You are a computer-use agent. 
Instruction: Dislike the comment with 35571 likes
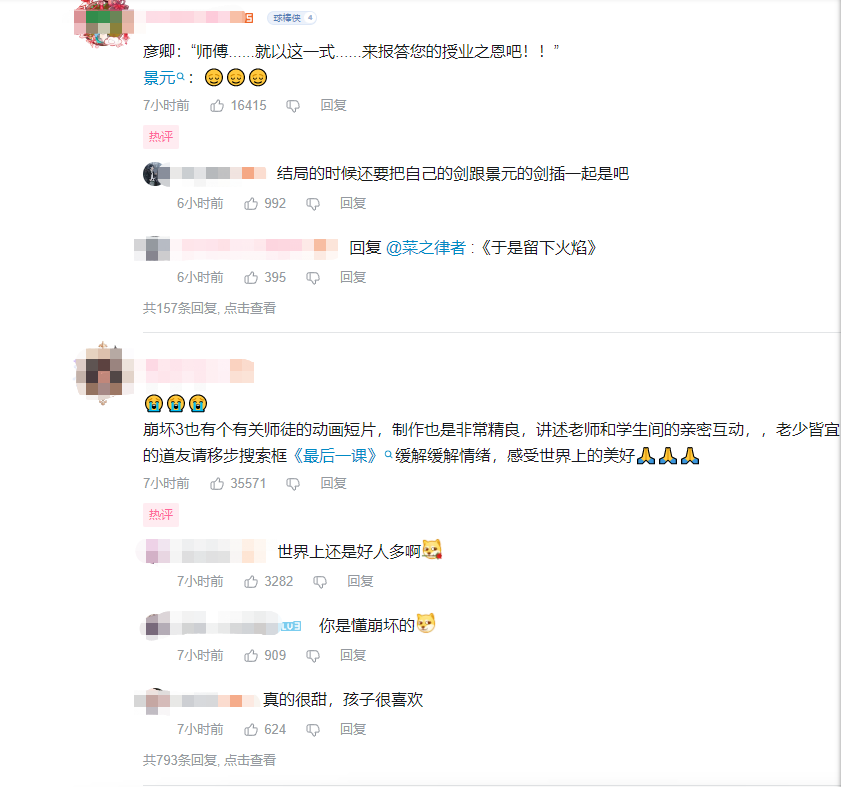pos(293,484)
